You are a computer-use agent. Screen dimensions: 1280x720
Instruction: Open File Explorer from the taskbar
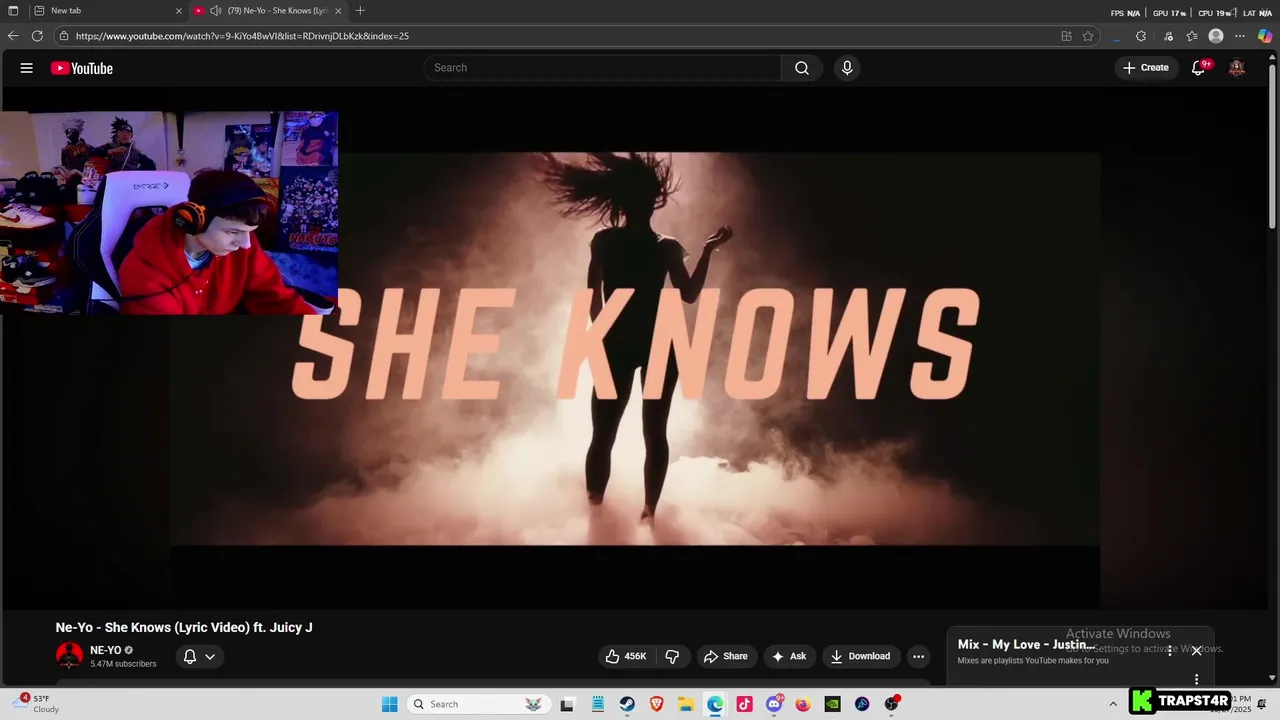click(686, 704)
